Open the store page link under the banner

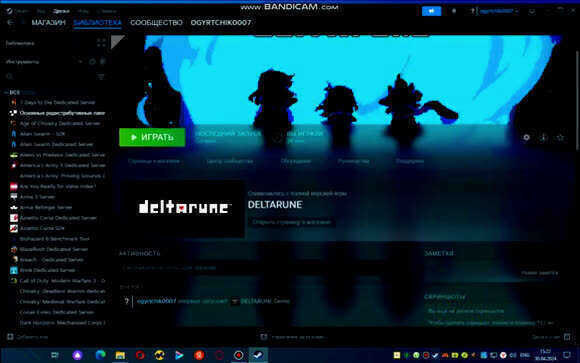pyautogui.click(x=154, y=161)
